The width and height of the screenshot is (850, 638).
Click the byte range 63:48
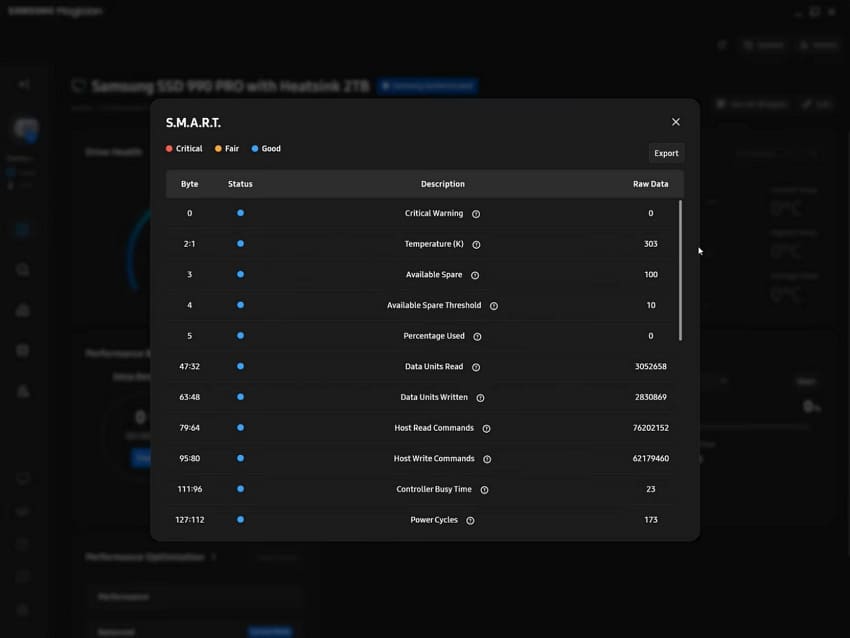point(189,397)
